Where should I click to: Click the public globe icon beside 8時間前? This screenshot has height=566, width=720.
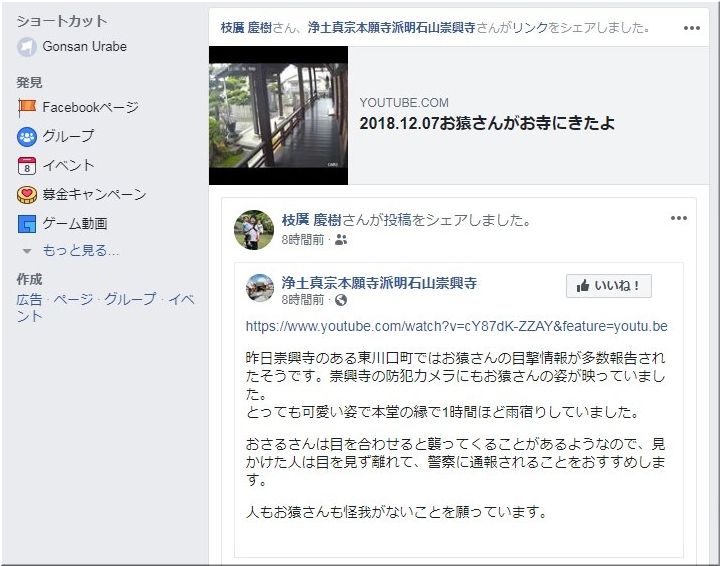[341, 300]
